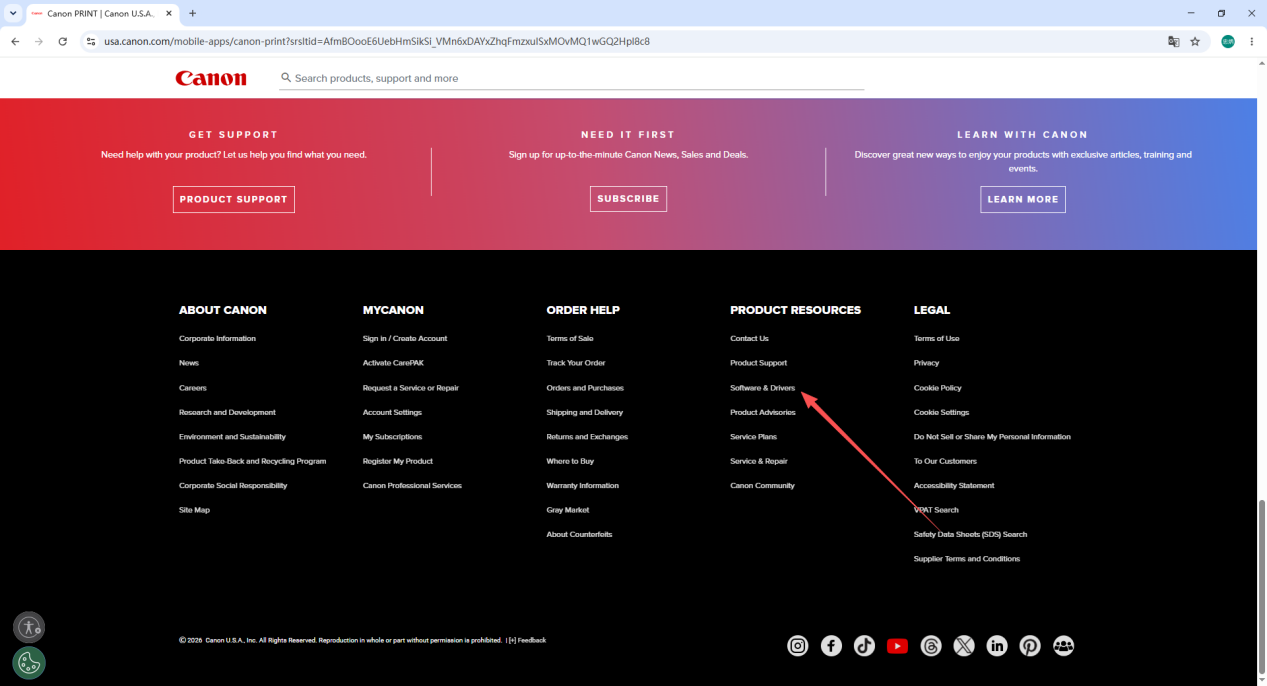The height and width of the screenshot is (686, 1267).
Task: Open Request a Service or Repair
Action: pyautogui.click(x=411, y=388)
